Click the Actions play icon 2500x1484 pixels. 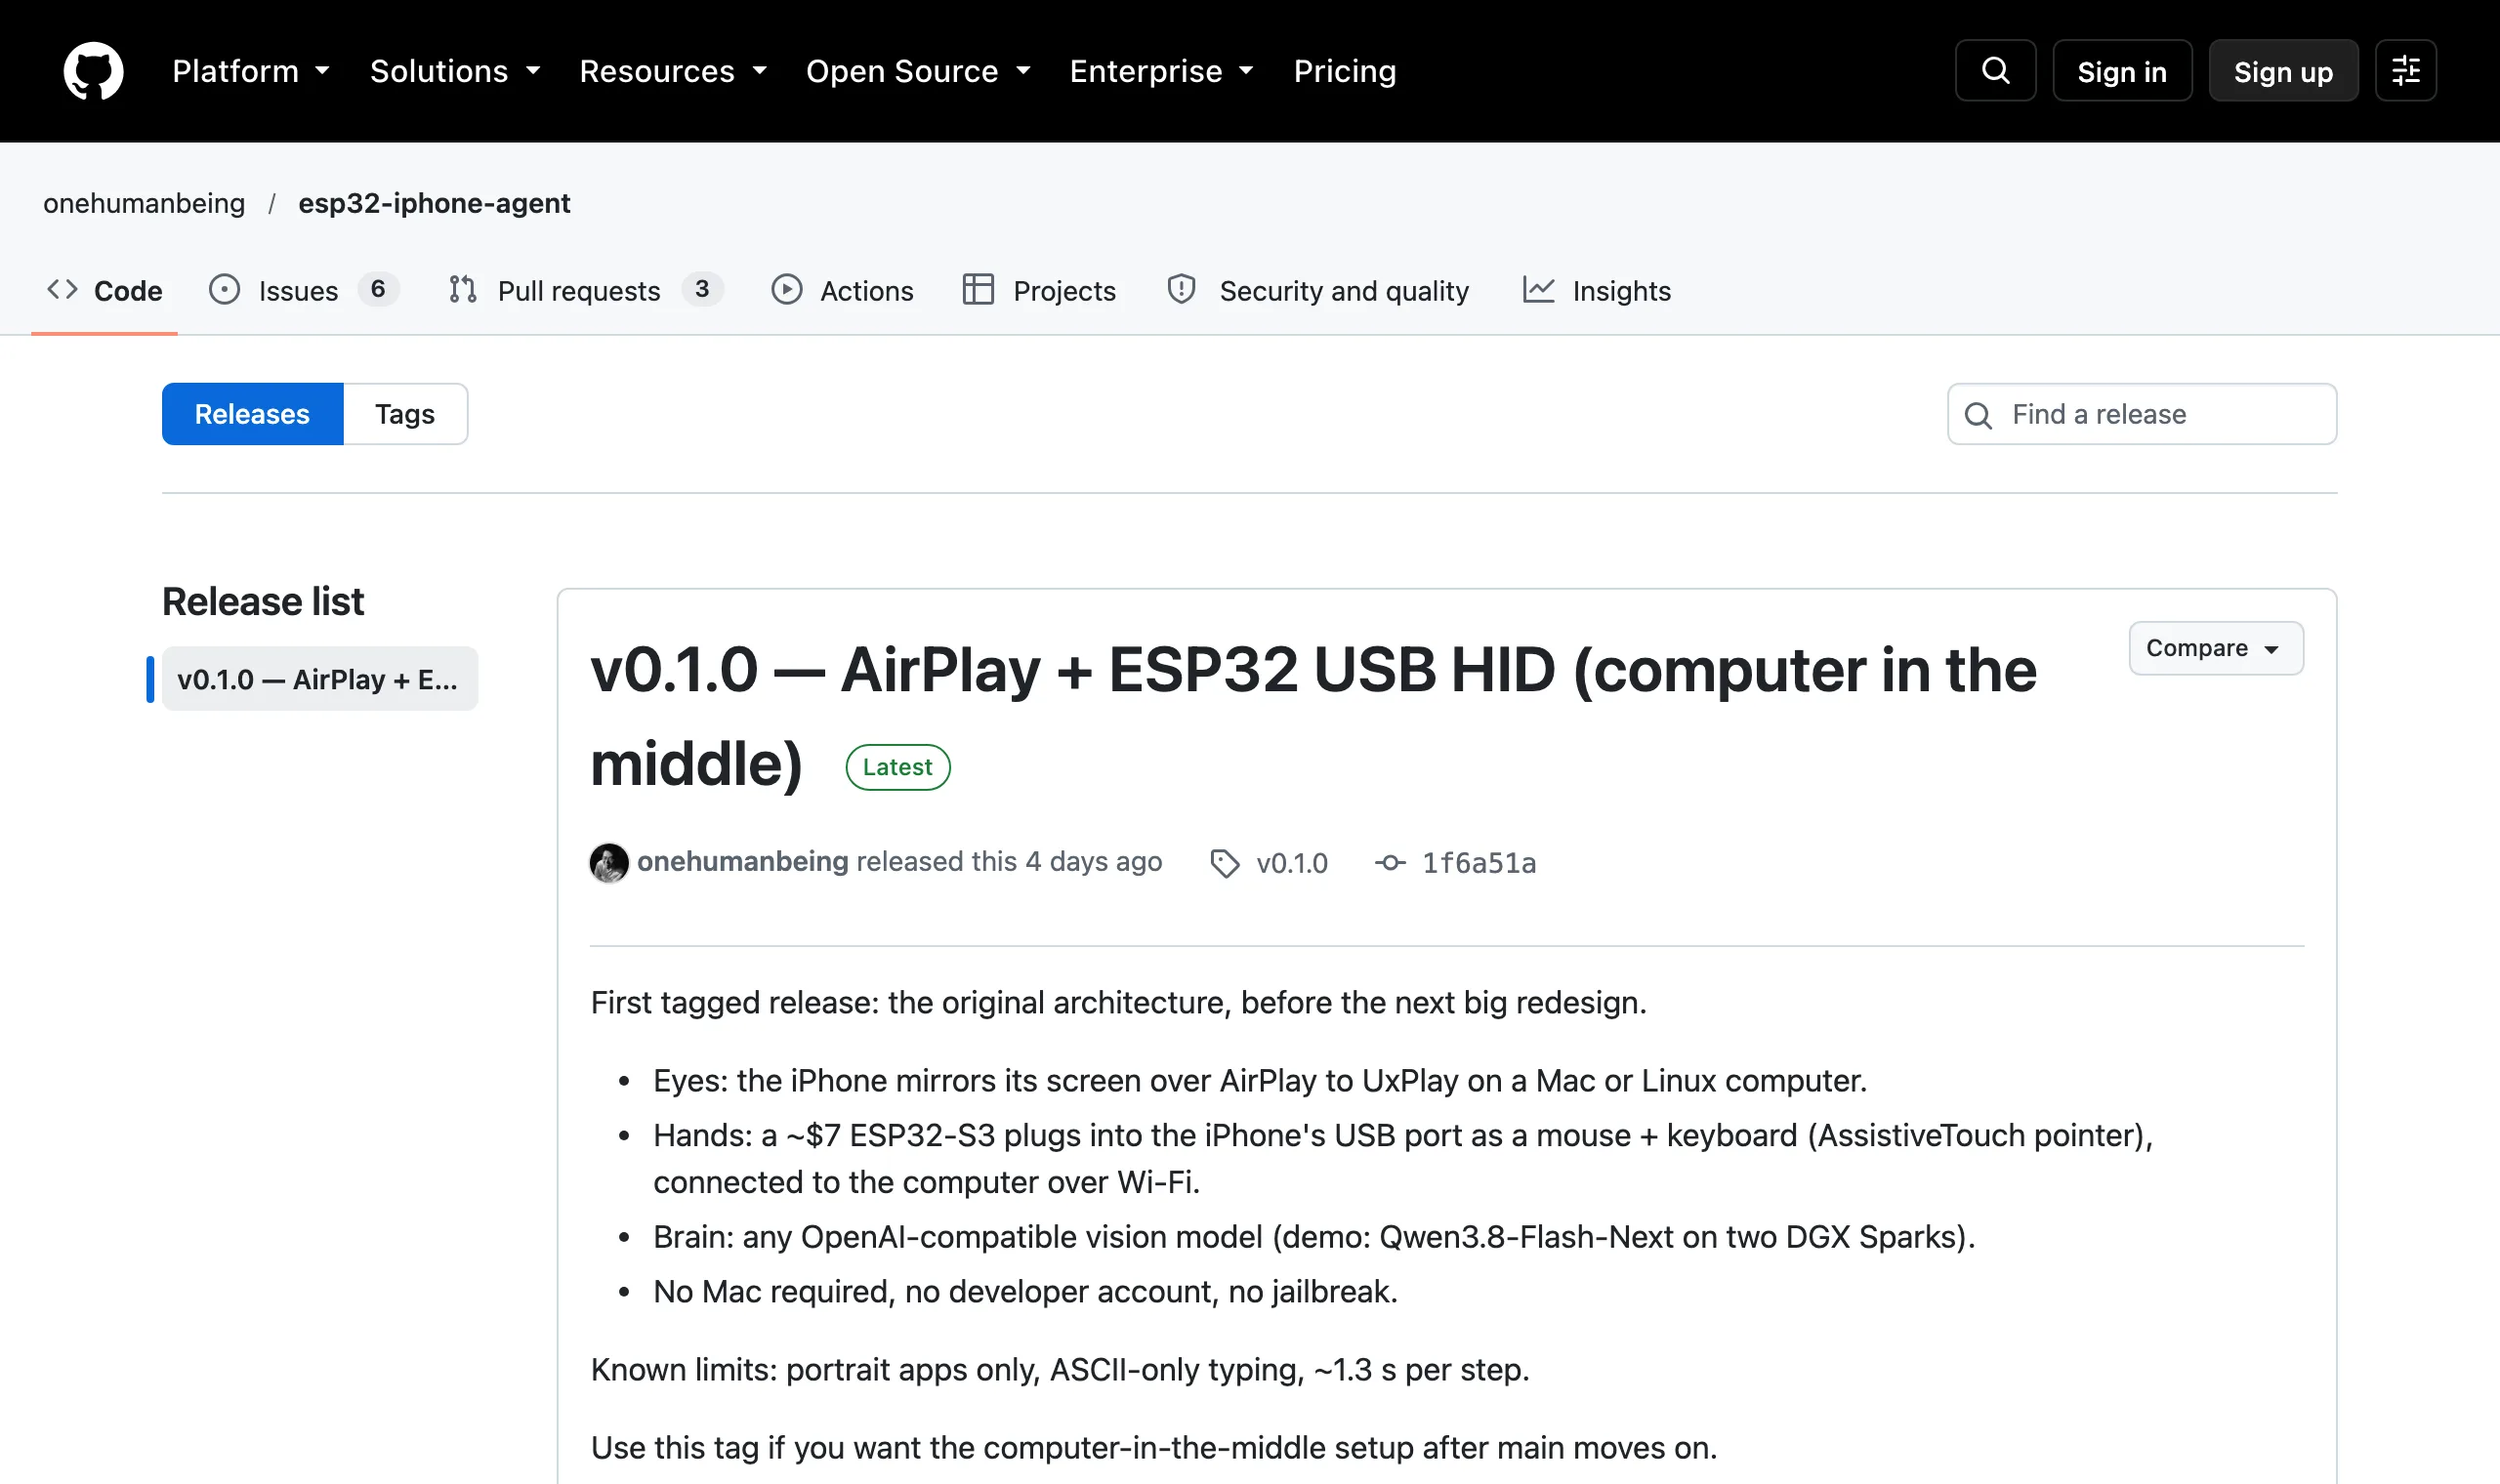[x=787, y=290]
